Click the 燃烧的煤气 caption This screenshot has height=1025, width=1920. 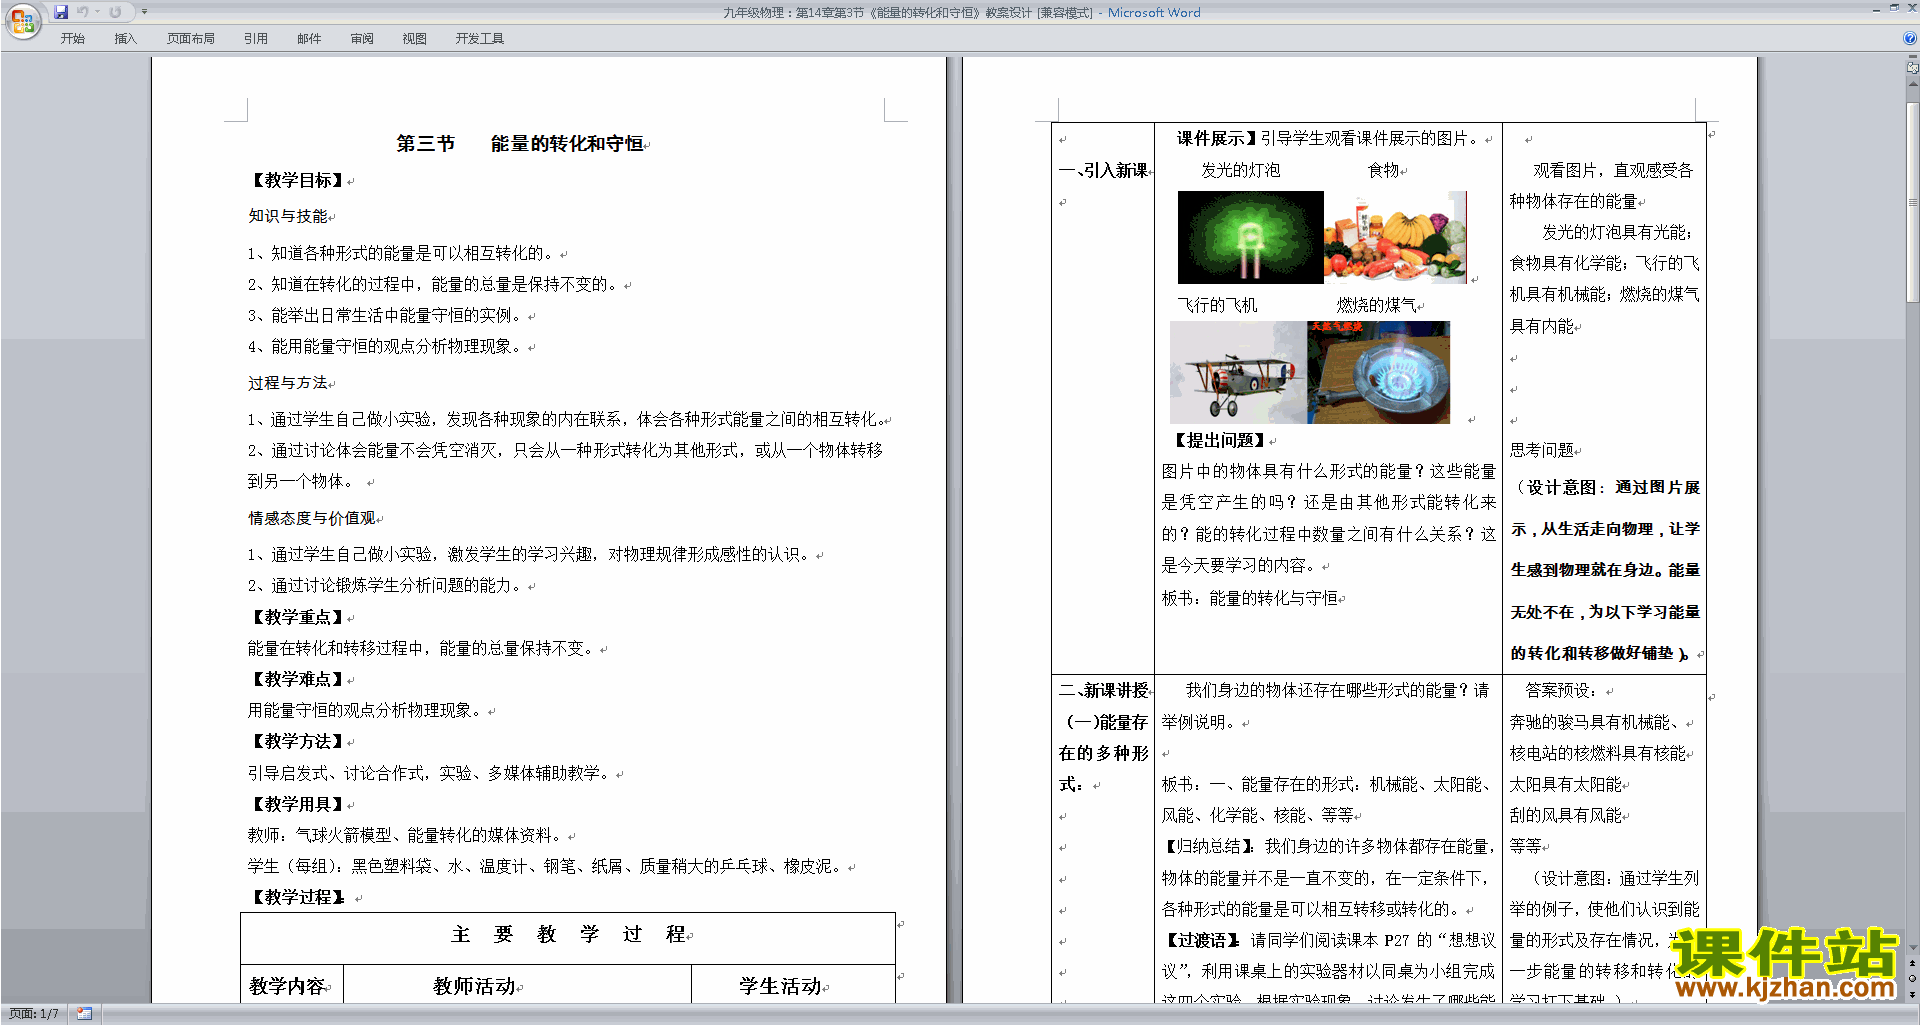[1376, 306]
